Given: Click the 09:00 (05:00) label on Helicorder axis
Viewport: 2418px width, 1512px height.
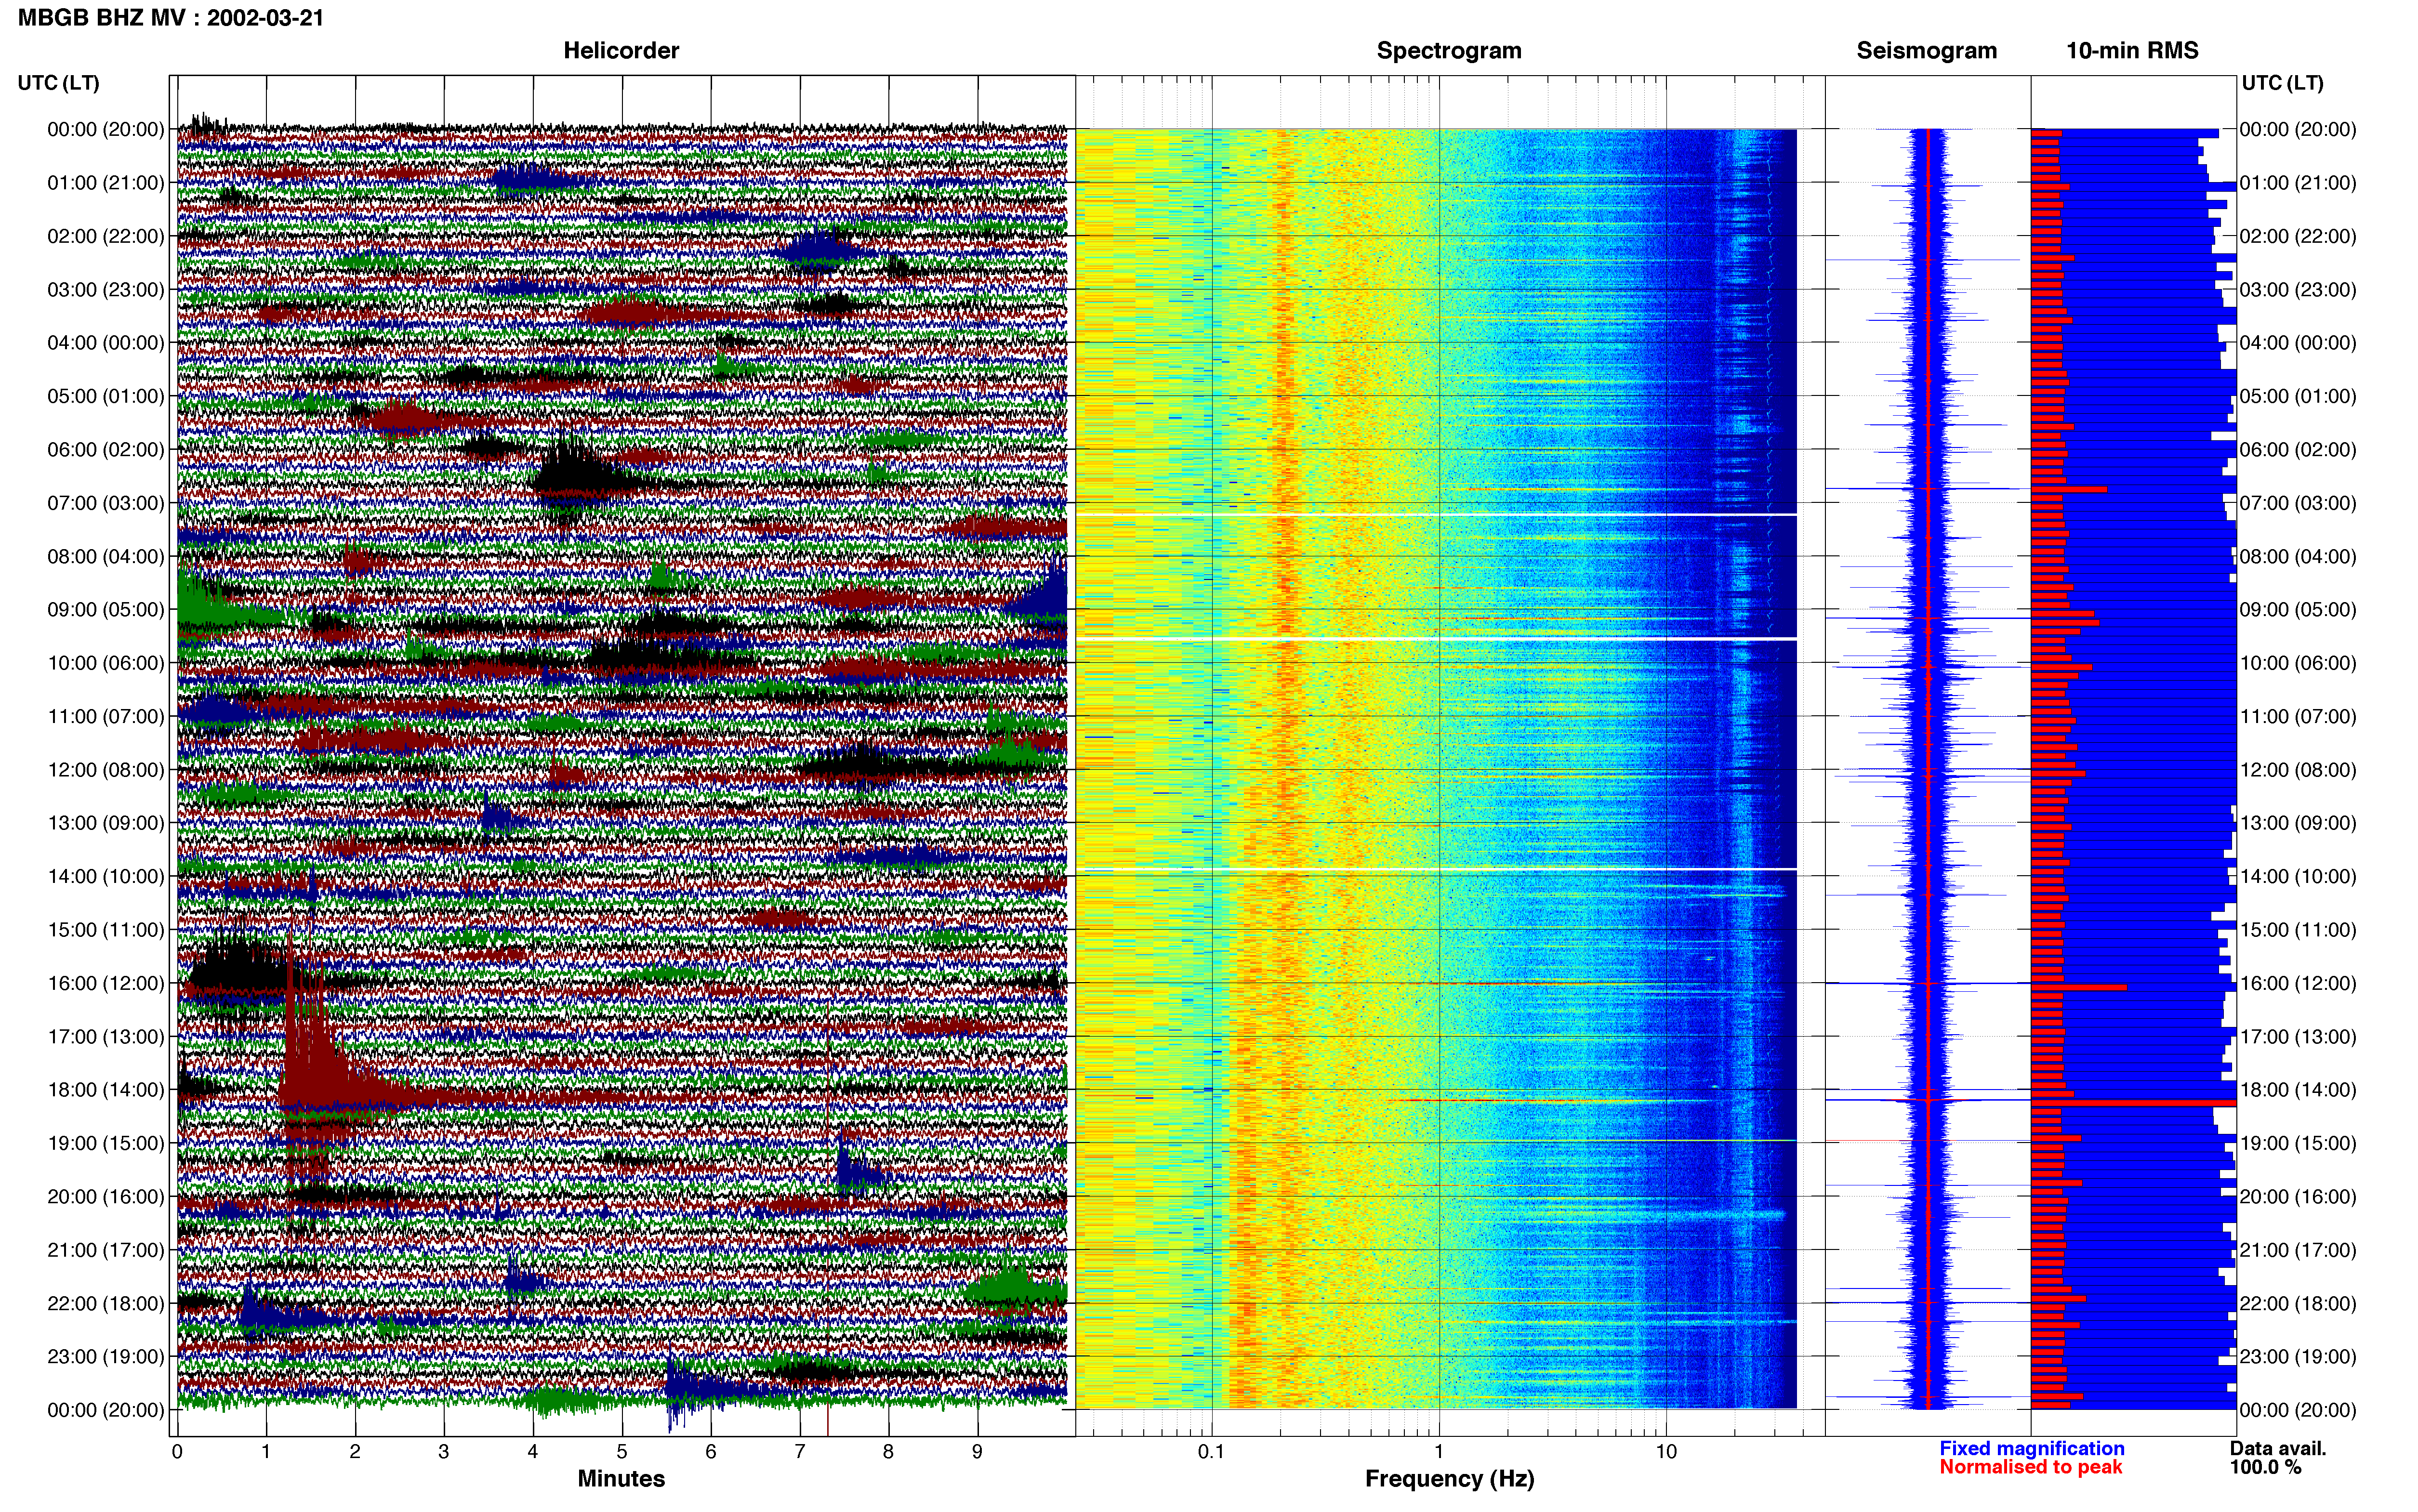Looking at the screenshot, I should (x=106, y=610).
